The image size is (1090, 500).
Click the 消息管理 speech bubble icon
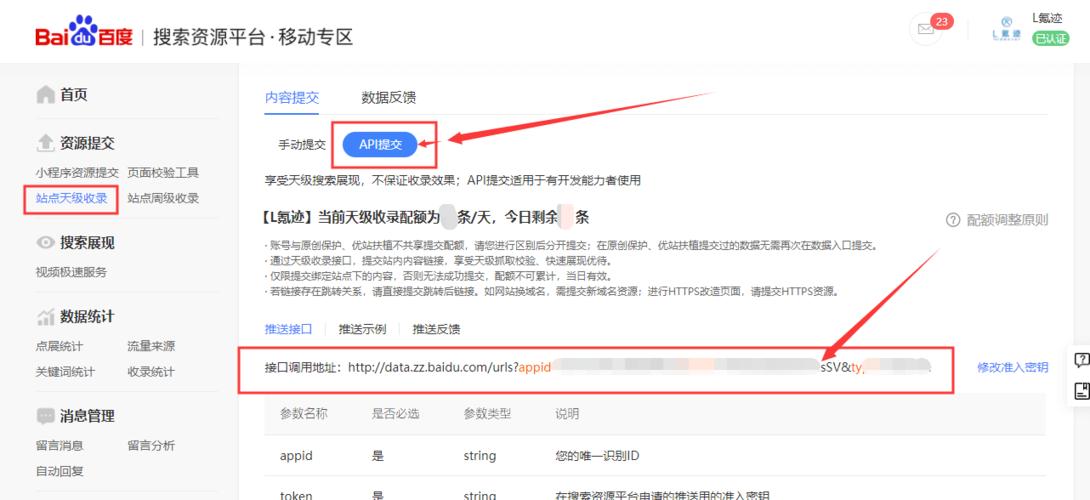pos(45,417)
